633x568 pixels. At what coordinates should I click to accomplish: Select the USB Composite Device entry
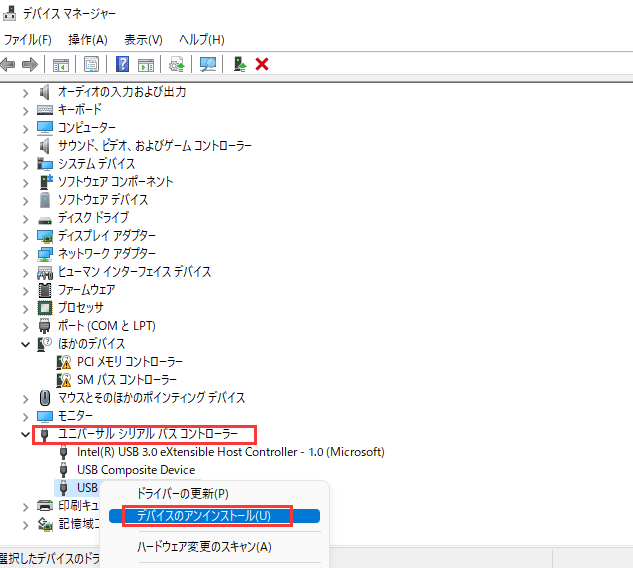click(x=136, y=470)
